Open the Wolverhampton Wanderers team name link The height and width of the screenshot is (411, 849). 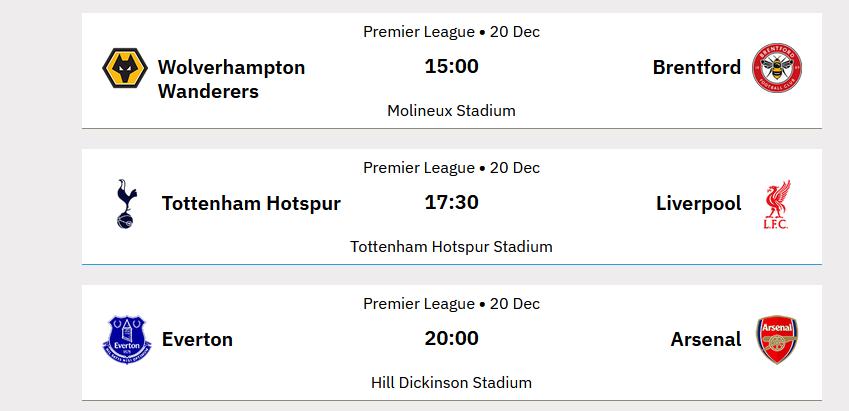tap(231, 79)
